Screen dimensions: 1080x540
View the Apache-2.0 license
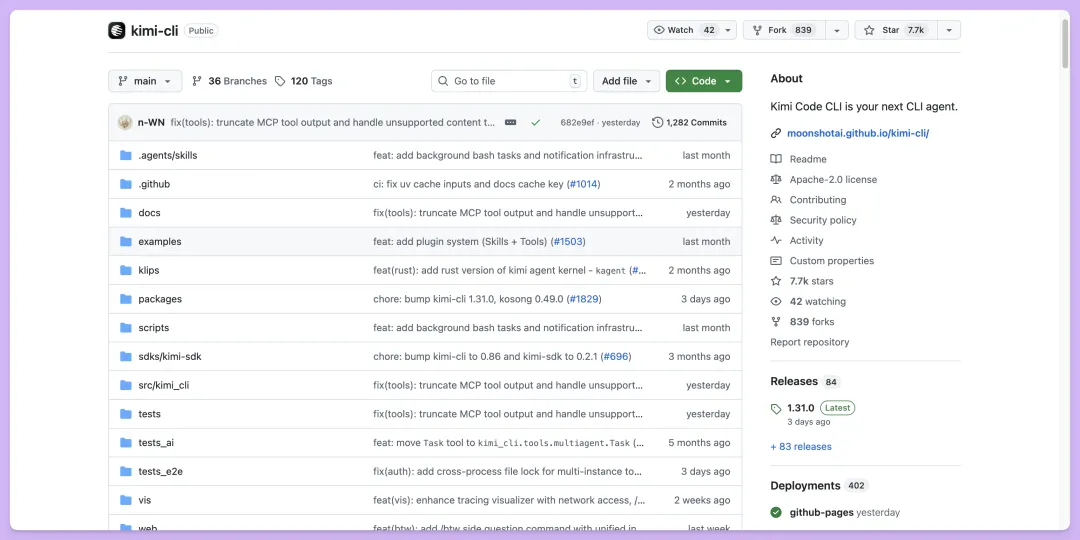[x=832, y=180]
